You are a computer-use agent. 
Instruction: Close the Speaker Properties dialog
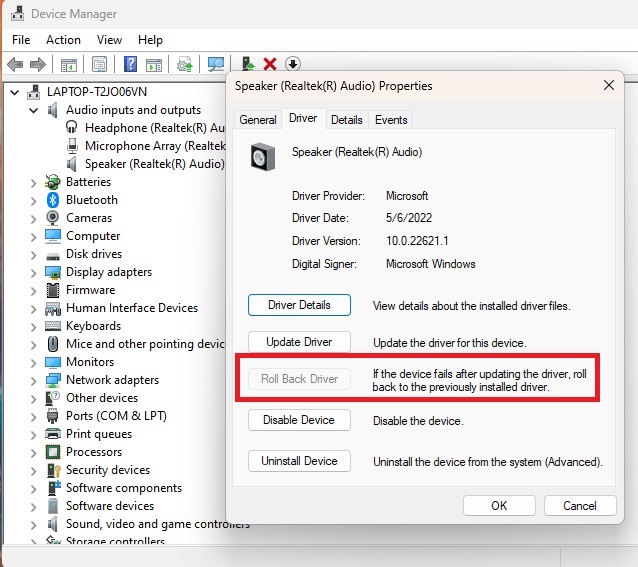[x=609, y=85]
